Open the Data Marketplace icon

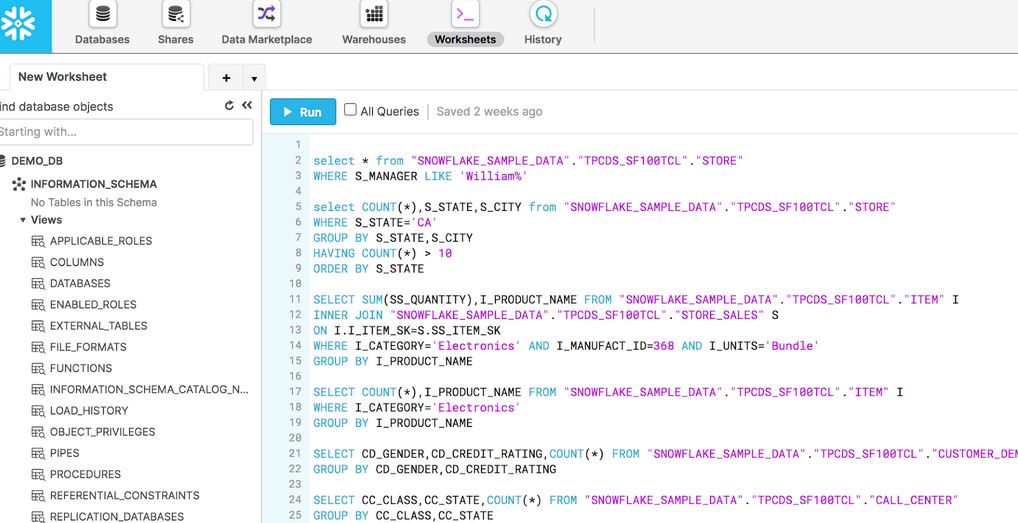click(x=267, y=14)
